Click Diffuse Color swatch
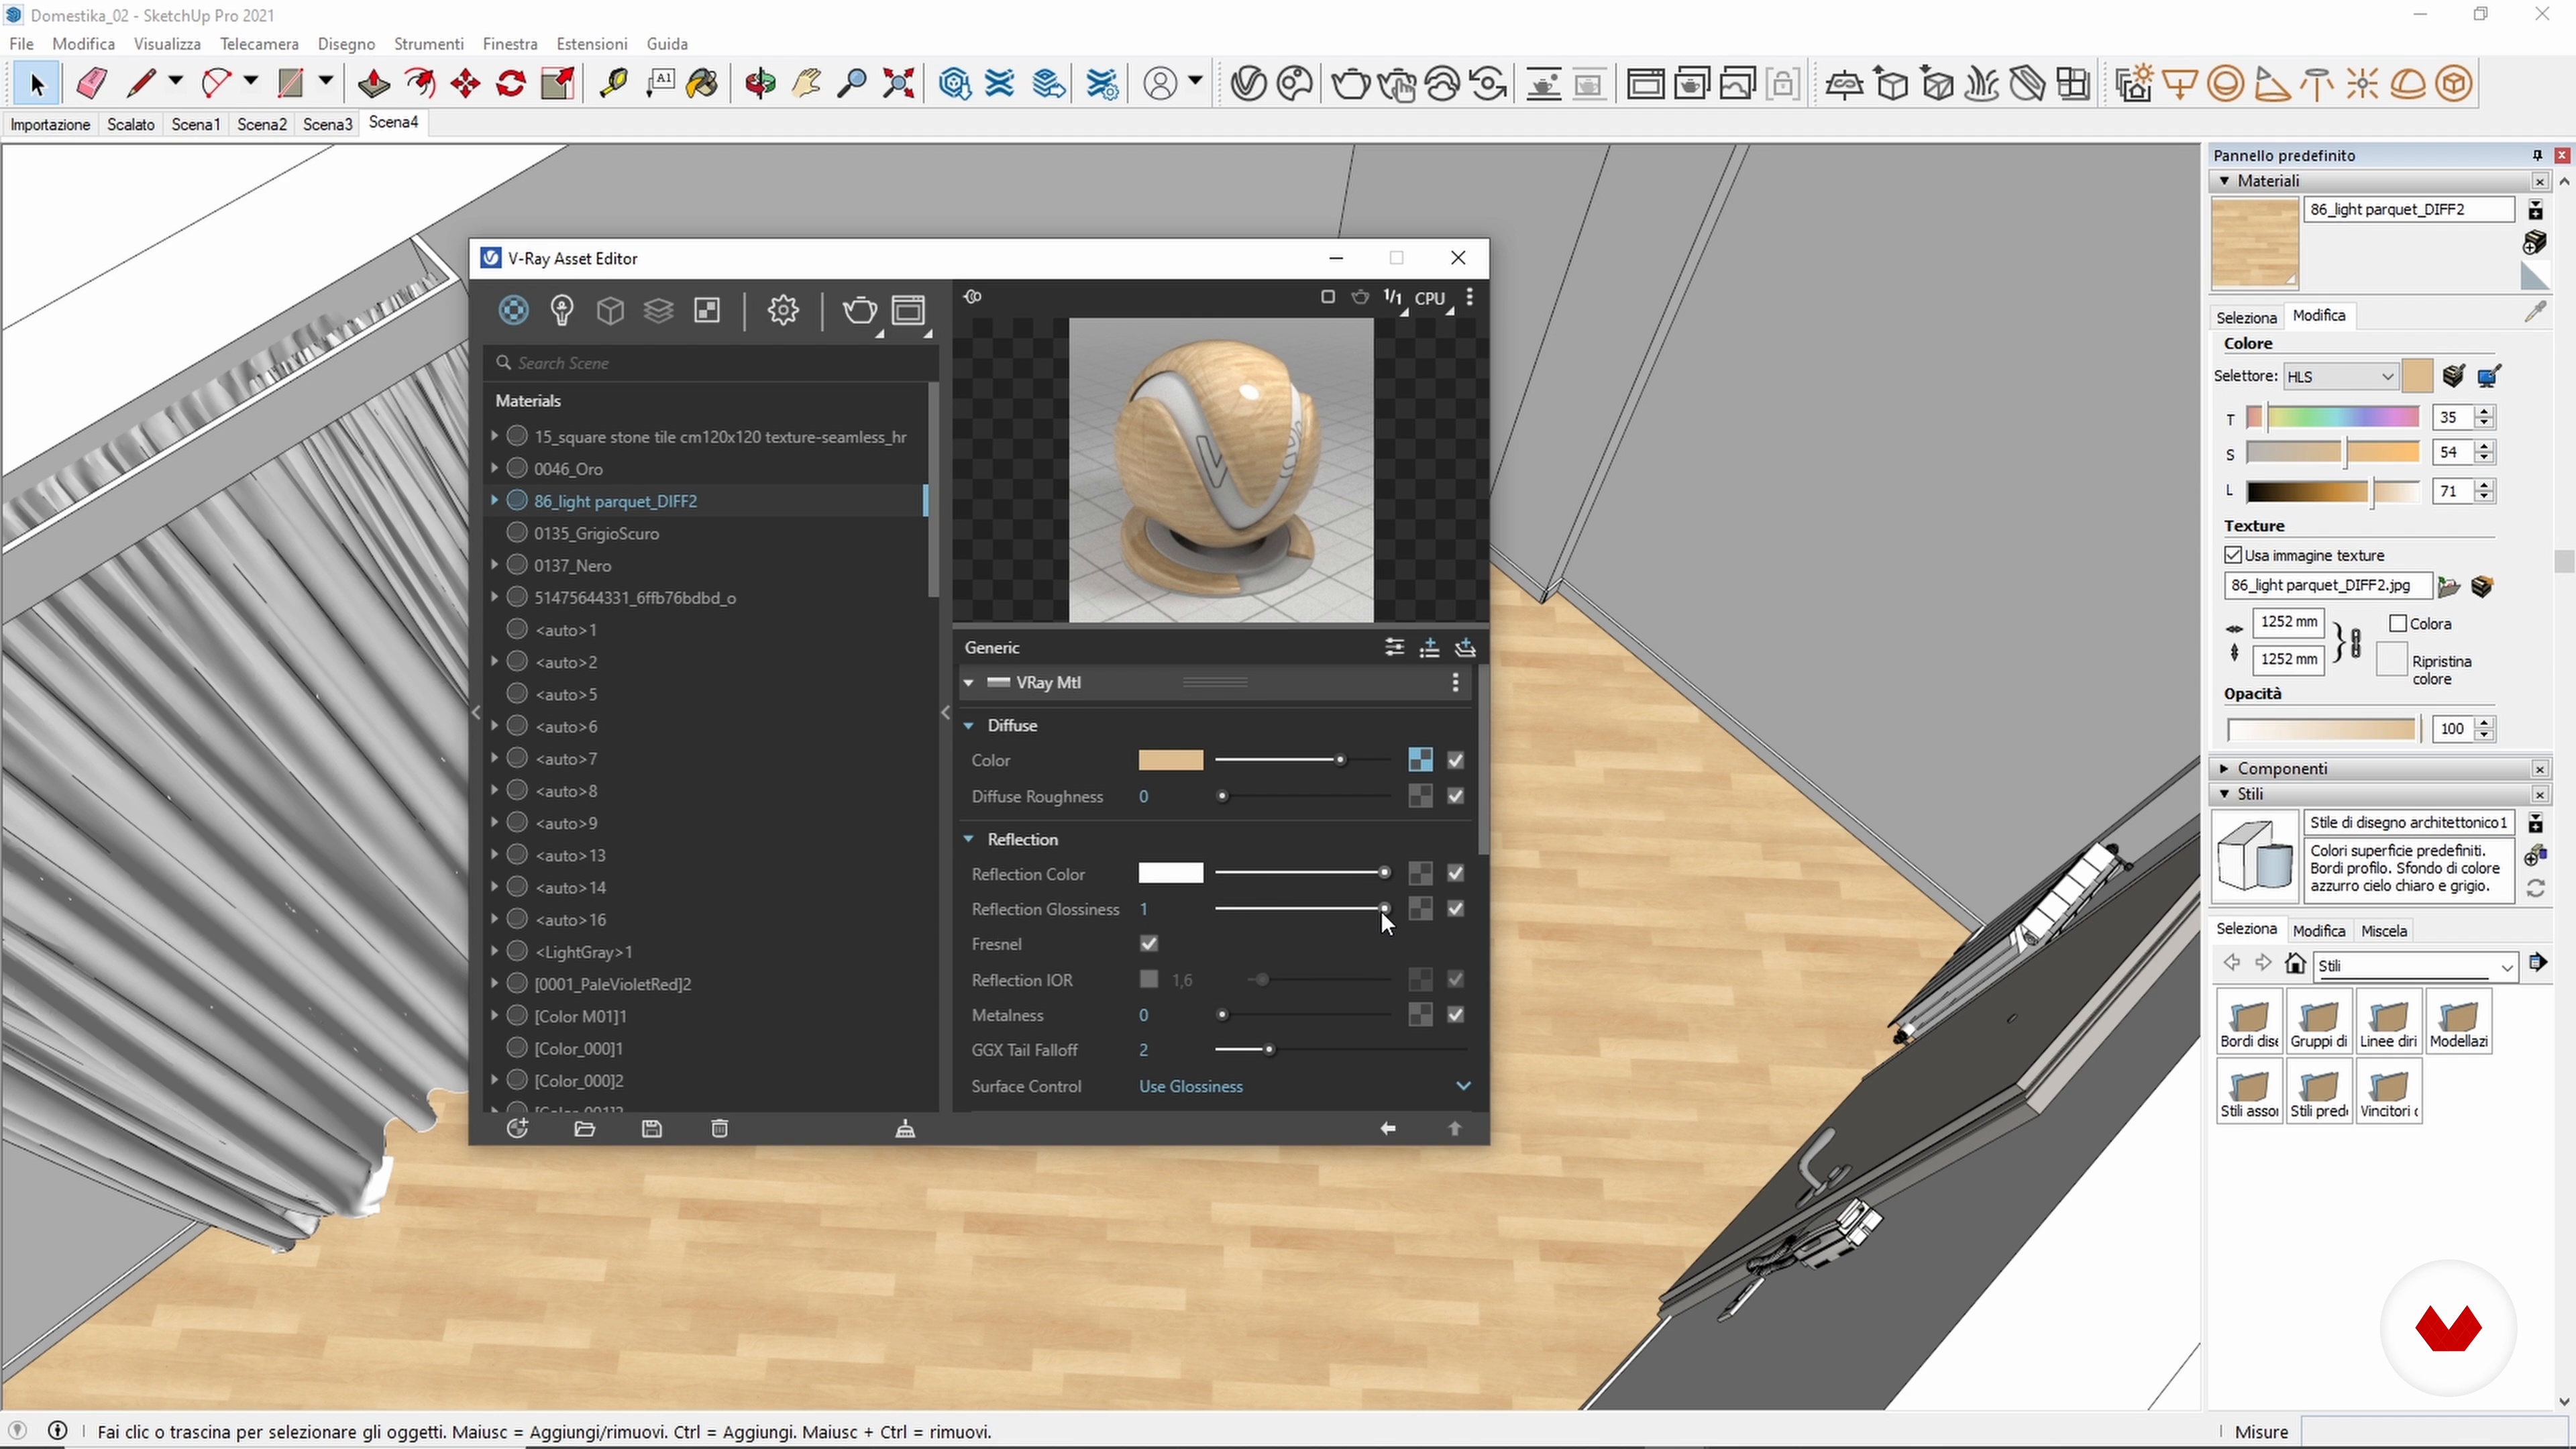The image size is (2576, 1449). point(1171,761)
